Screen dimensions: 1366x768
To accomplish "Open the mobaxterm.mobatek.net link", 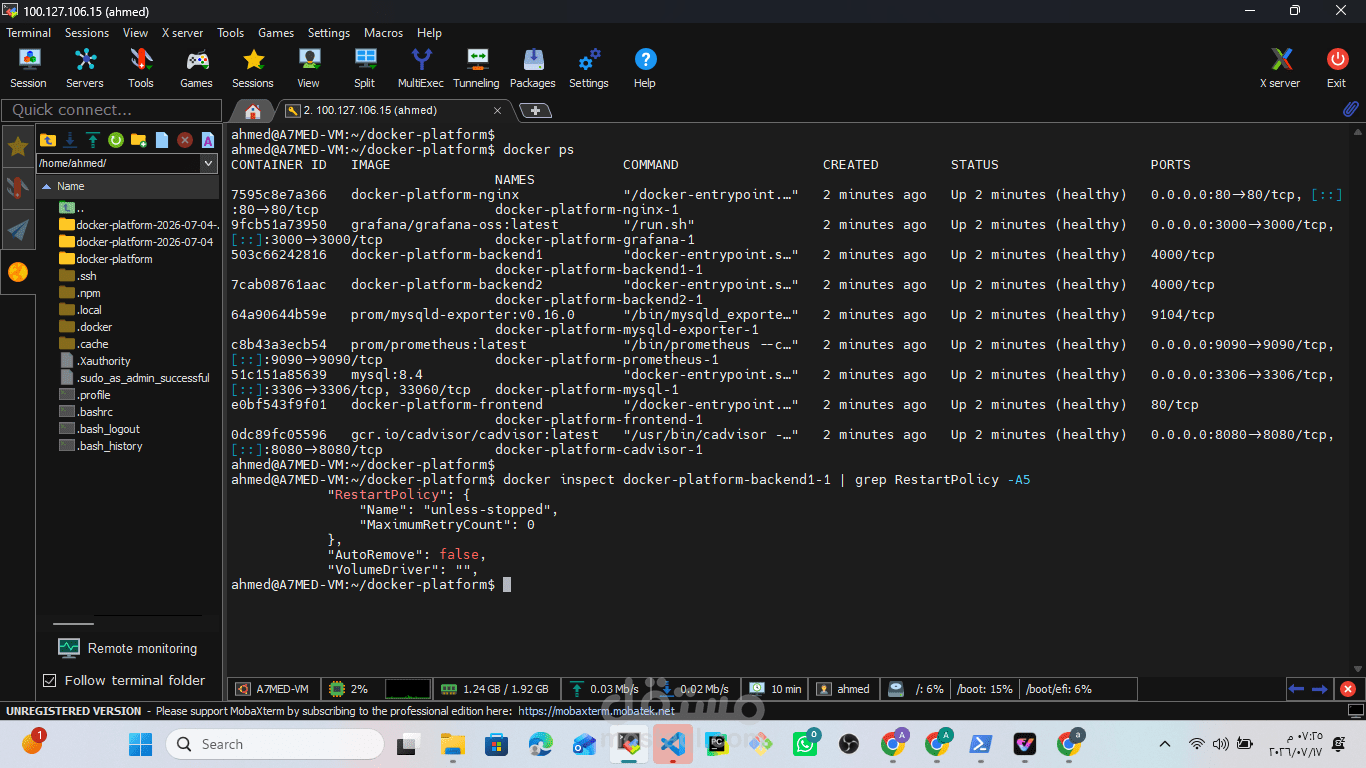I will pyautogui.click(x=596, y=711).
